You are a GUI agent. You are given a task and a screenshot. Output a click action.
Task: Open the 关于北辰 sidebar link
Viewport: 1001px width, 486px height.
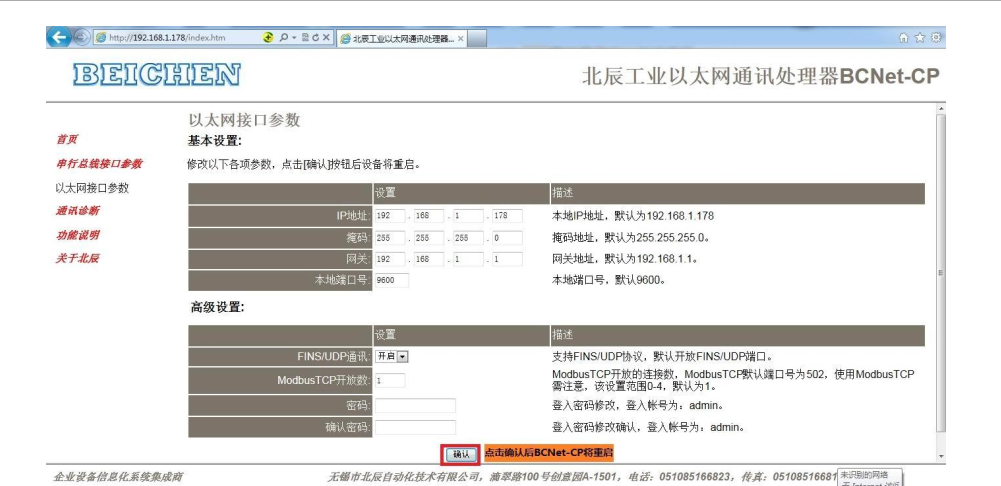(77, 259)
